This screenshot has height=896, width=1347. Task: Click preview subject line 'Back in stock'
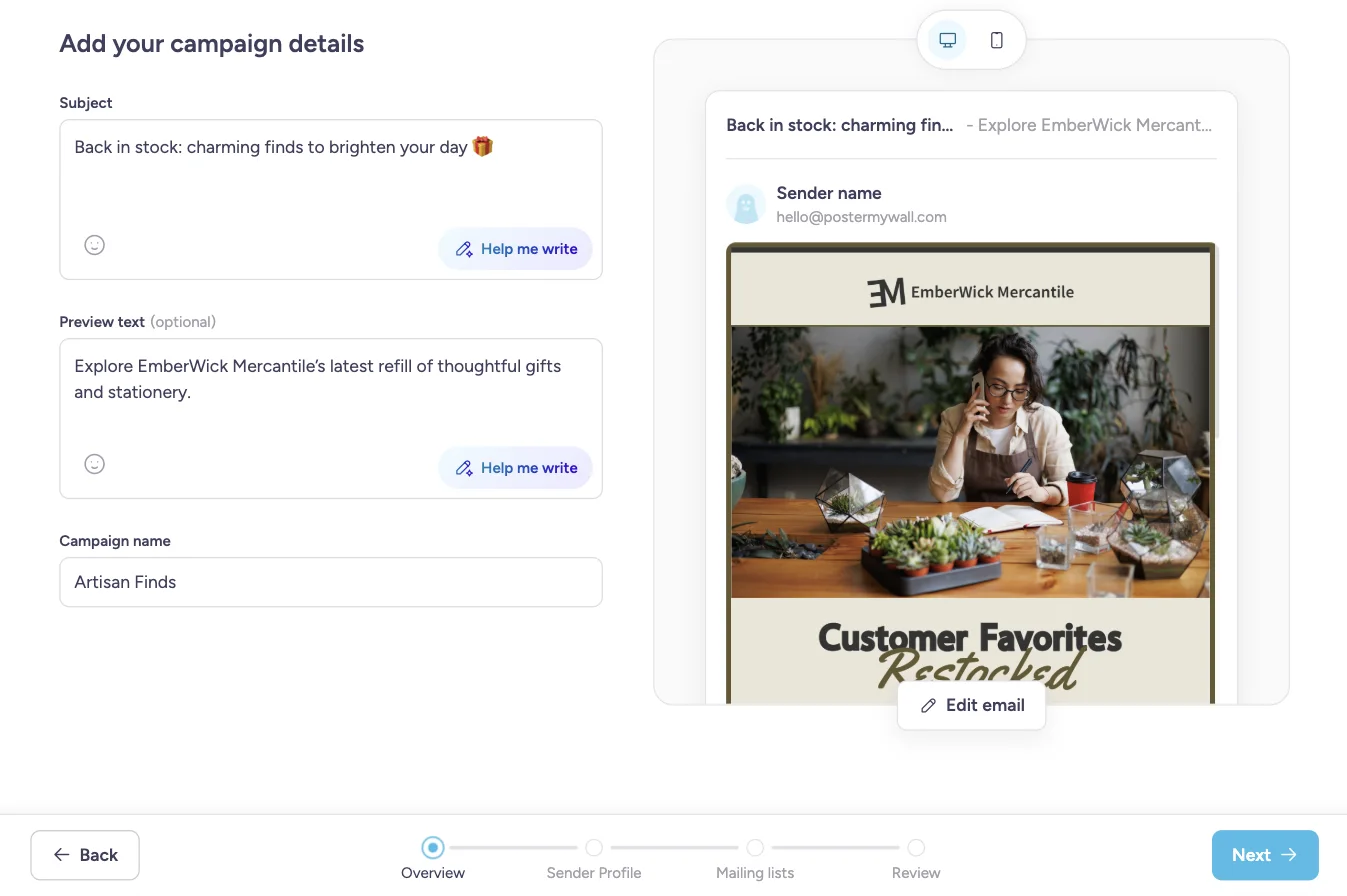coord(840,125)
